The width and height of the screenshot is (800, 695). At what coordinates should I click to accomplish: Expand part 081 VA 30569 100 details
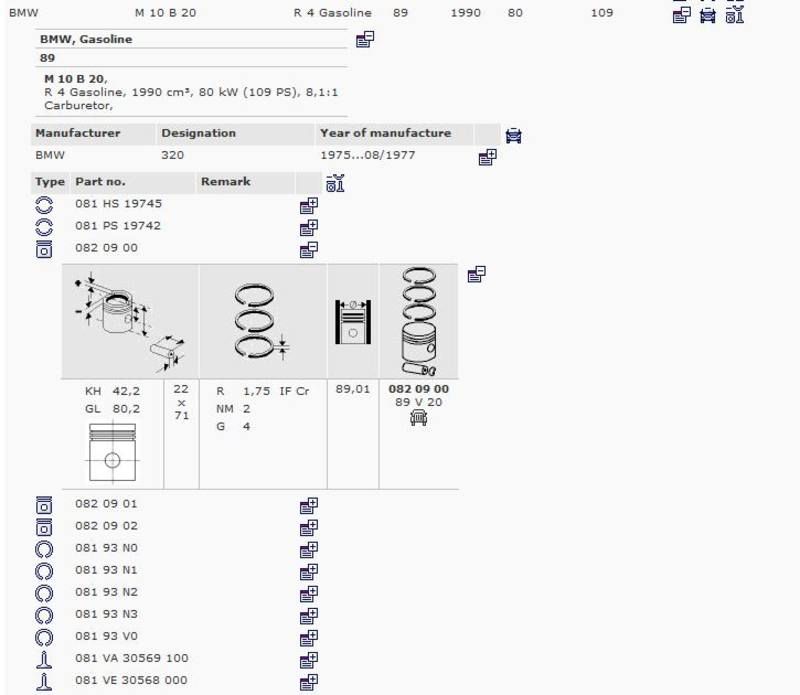309,660
